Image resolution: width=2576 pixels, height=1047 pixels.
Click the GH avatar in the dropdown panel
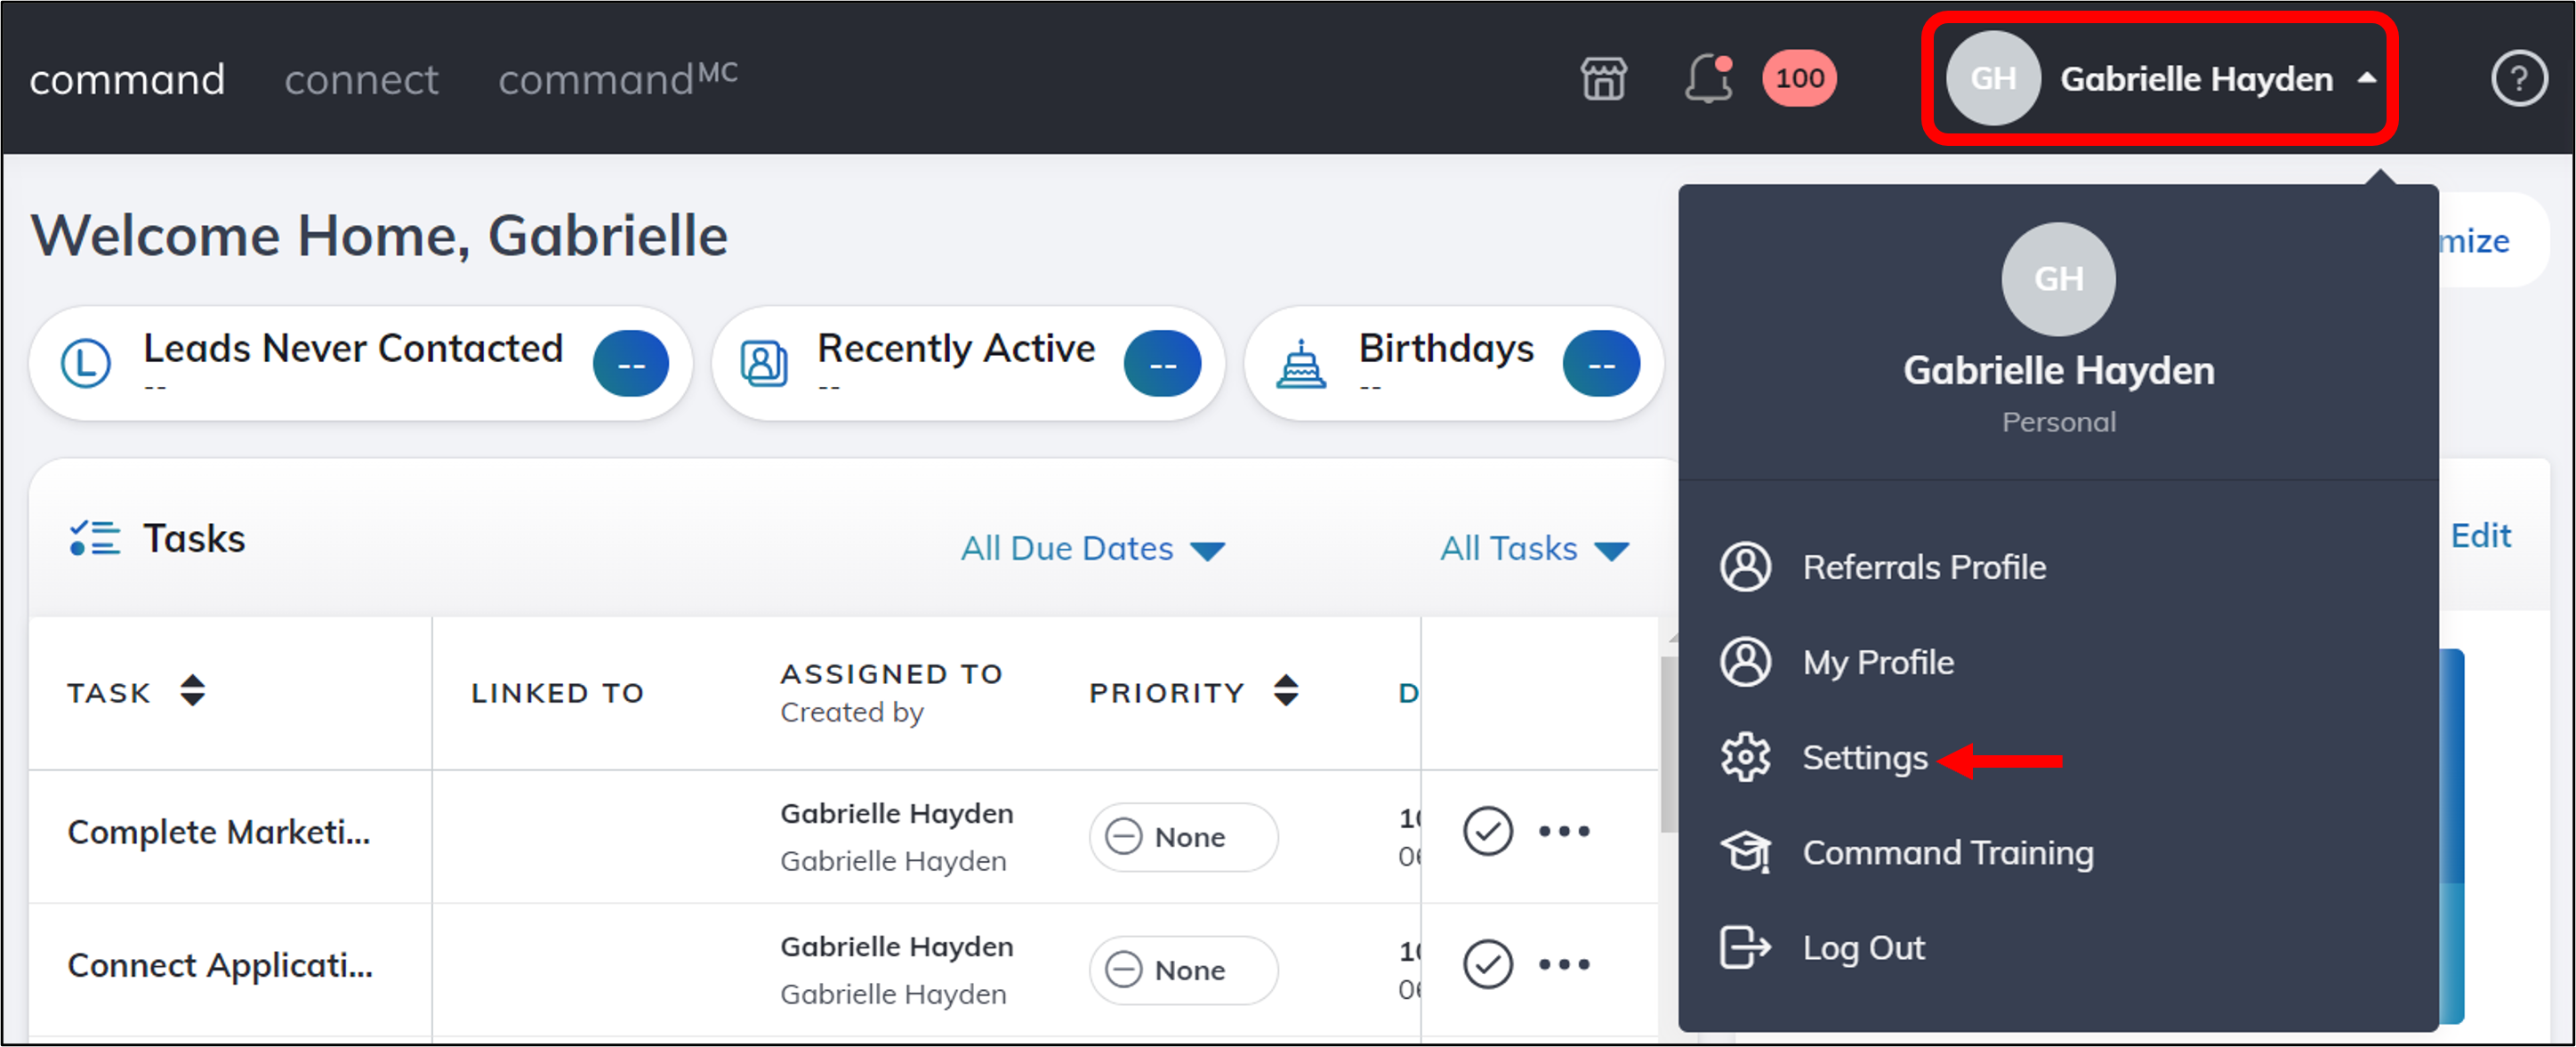(2058, 280)
